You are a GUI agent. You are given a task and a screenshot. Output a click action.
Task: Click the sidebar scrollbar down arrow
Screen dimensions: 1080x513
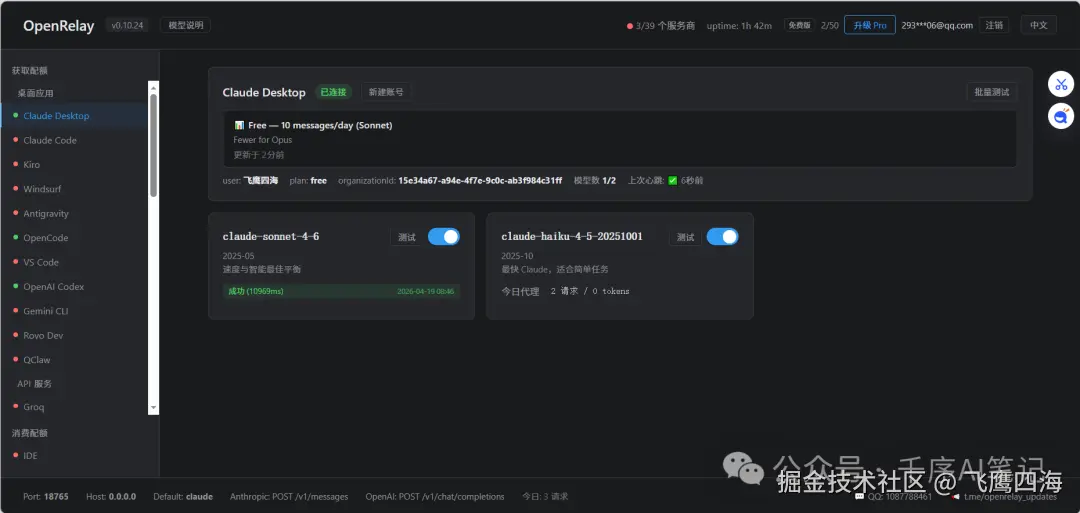point(154,408)
